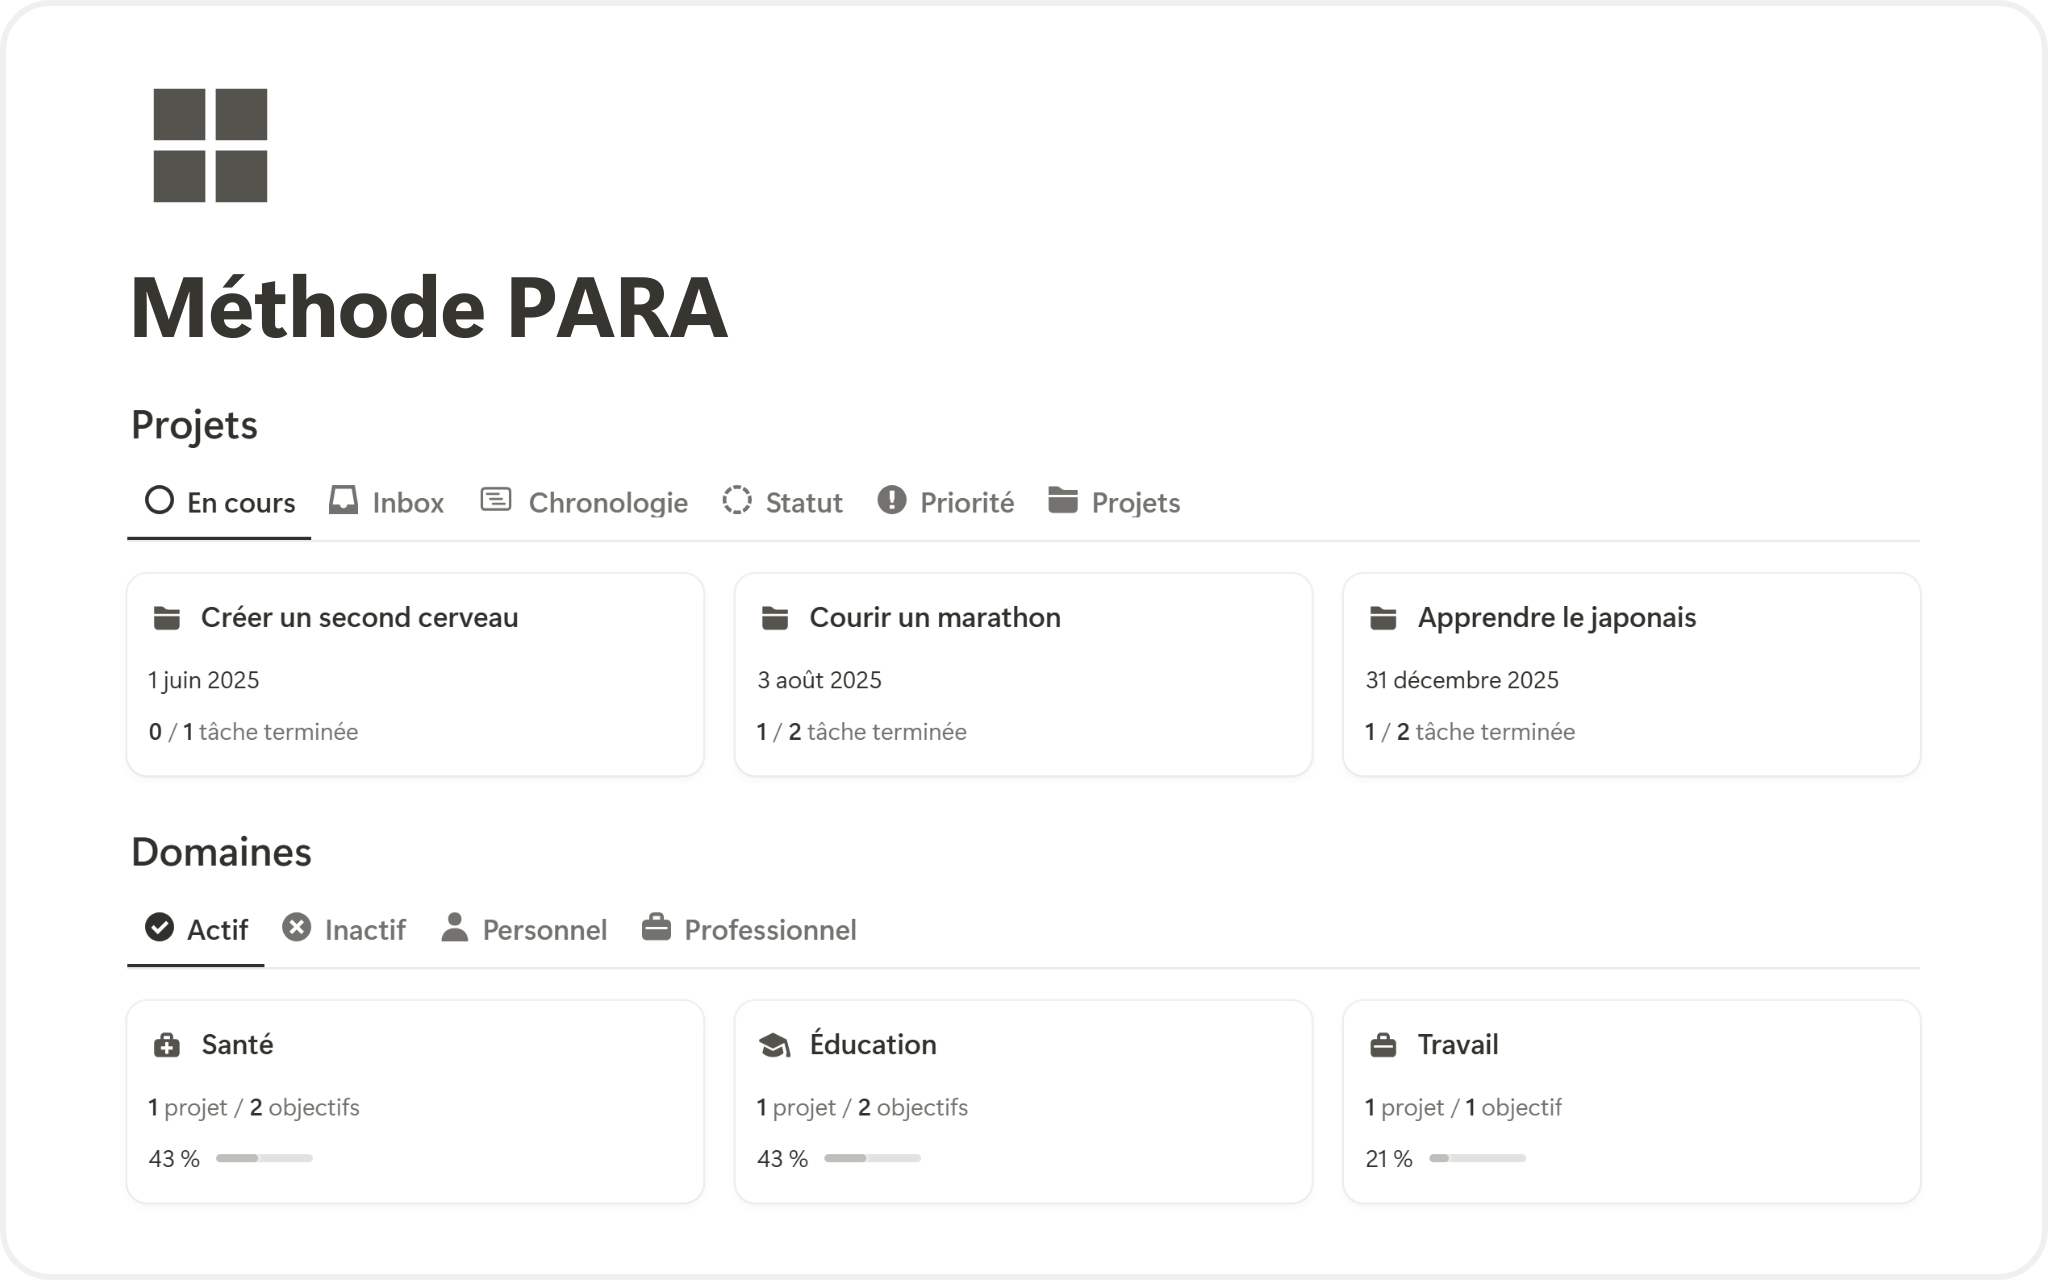Click the Méthode PARA page title
Viewport: 2048px width, 1280px height.
429,308
